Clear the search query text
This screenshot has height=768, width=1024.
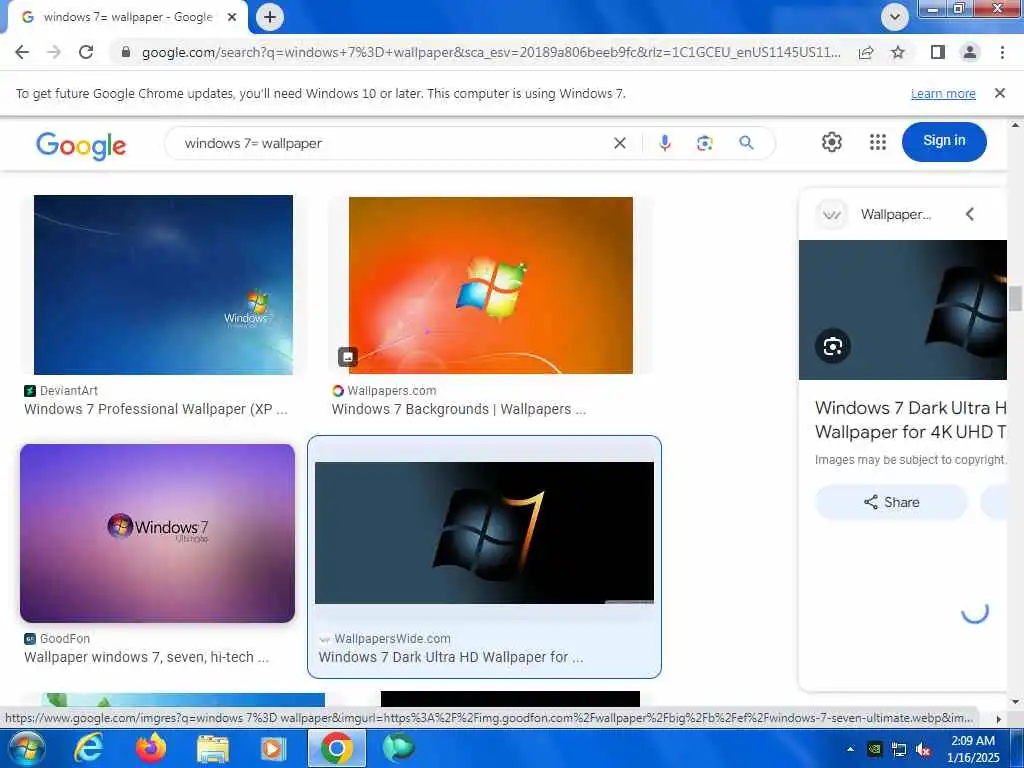[x=620, y=143]
